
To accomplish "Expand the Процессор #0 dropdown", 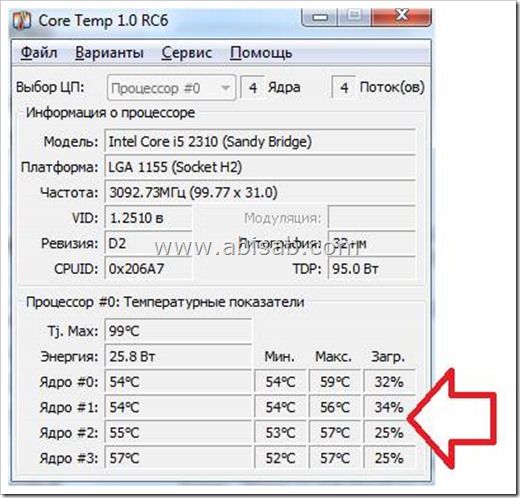I will pyautogui.click(x=171, y=88).
